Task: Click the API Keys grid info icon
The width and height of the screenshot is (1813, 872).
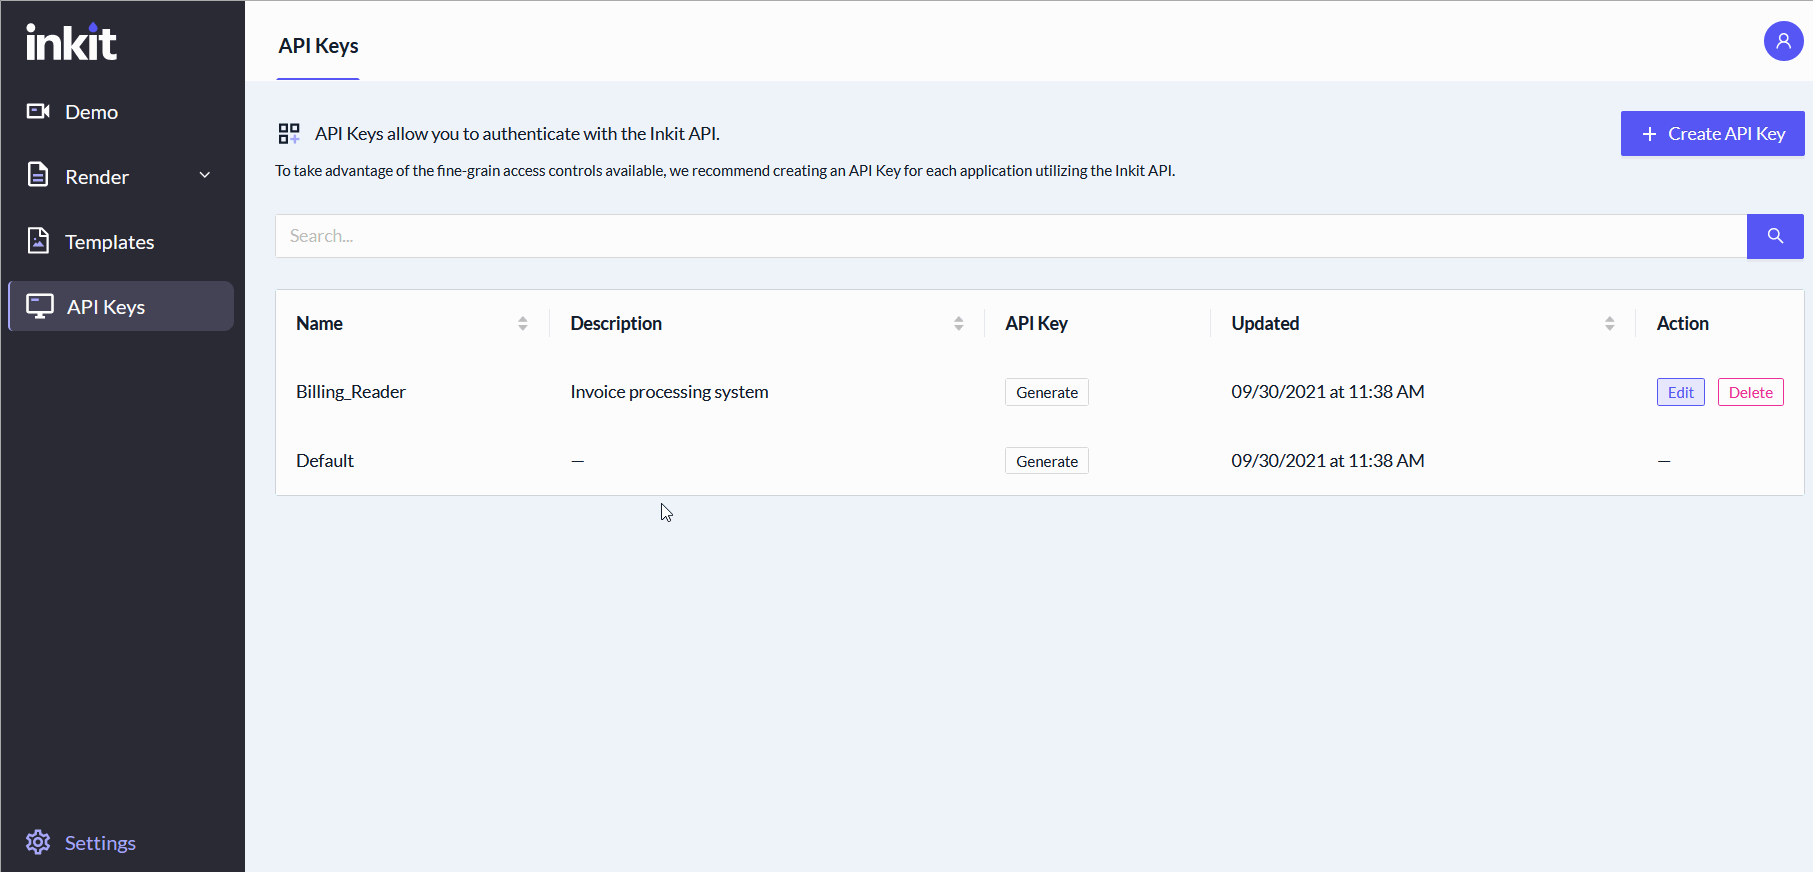Action: 289,133
